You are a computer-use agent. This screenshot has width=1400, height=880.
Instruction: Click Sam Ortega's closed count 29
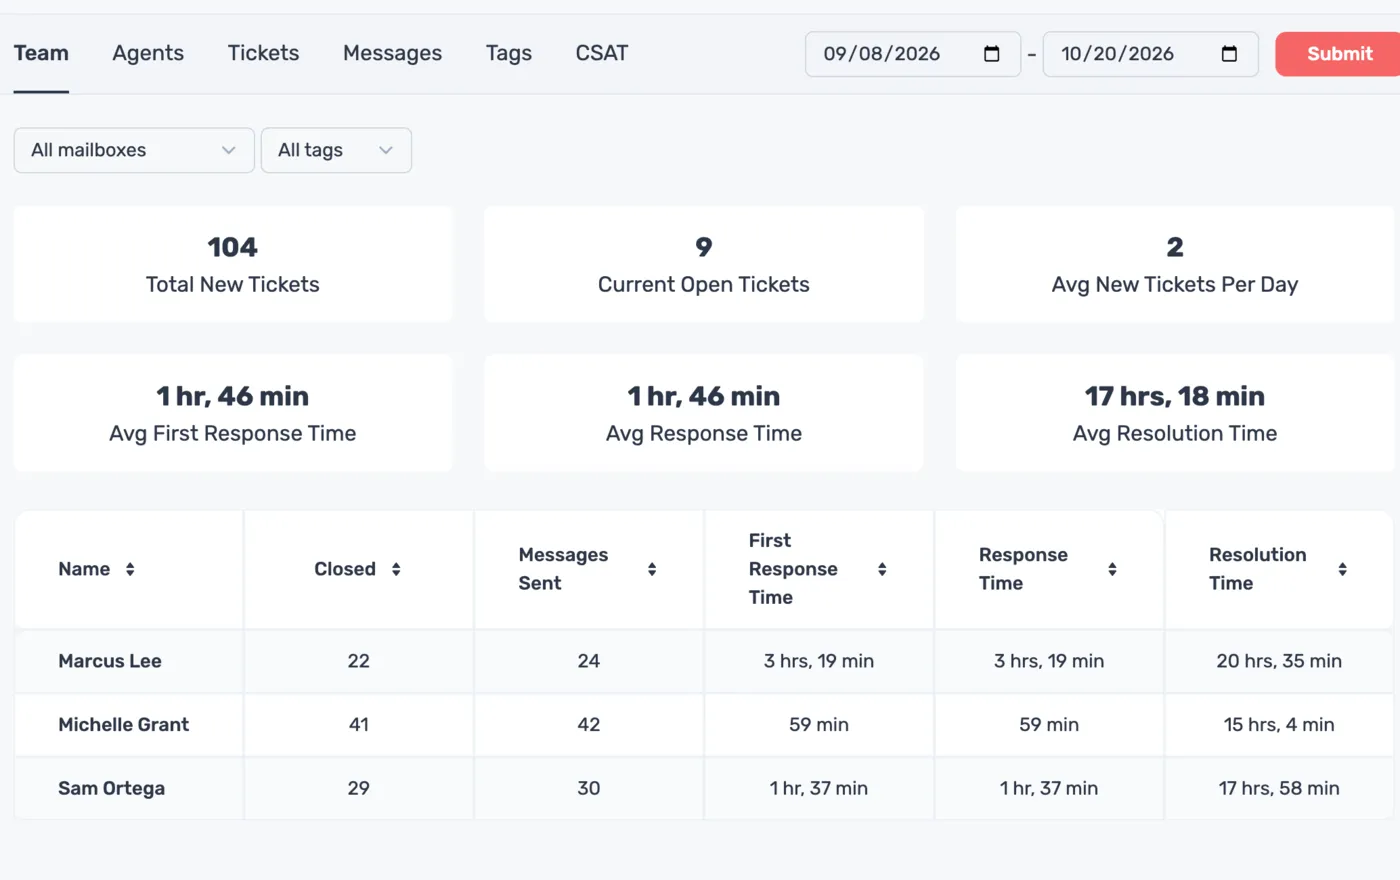[x=359, y=788]
